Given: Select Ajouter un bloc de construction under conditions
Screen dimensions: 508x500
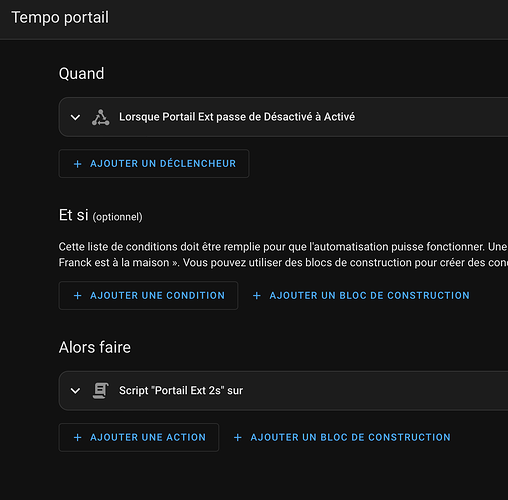Looking at the screenshot, I should point(361,296).
